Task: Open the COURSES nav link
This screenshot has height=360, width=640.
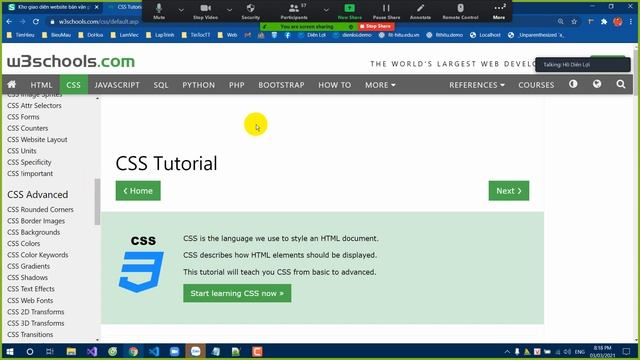Action: coord(536,85)
